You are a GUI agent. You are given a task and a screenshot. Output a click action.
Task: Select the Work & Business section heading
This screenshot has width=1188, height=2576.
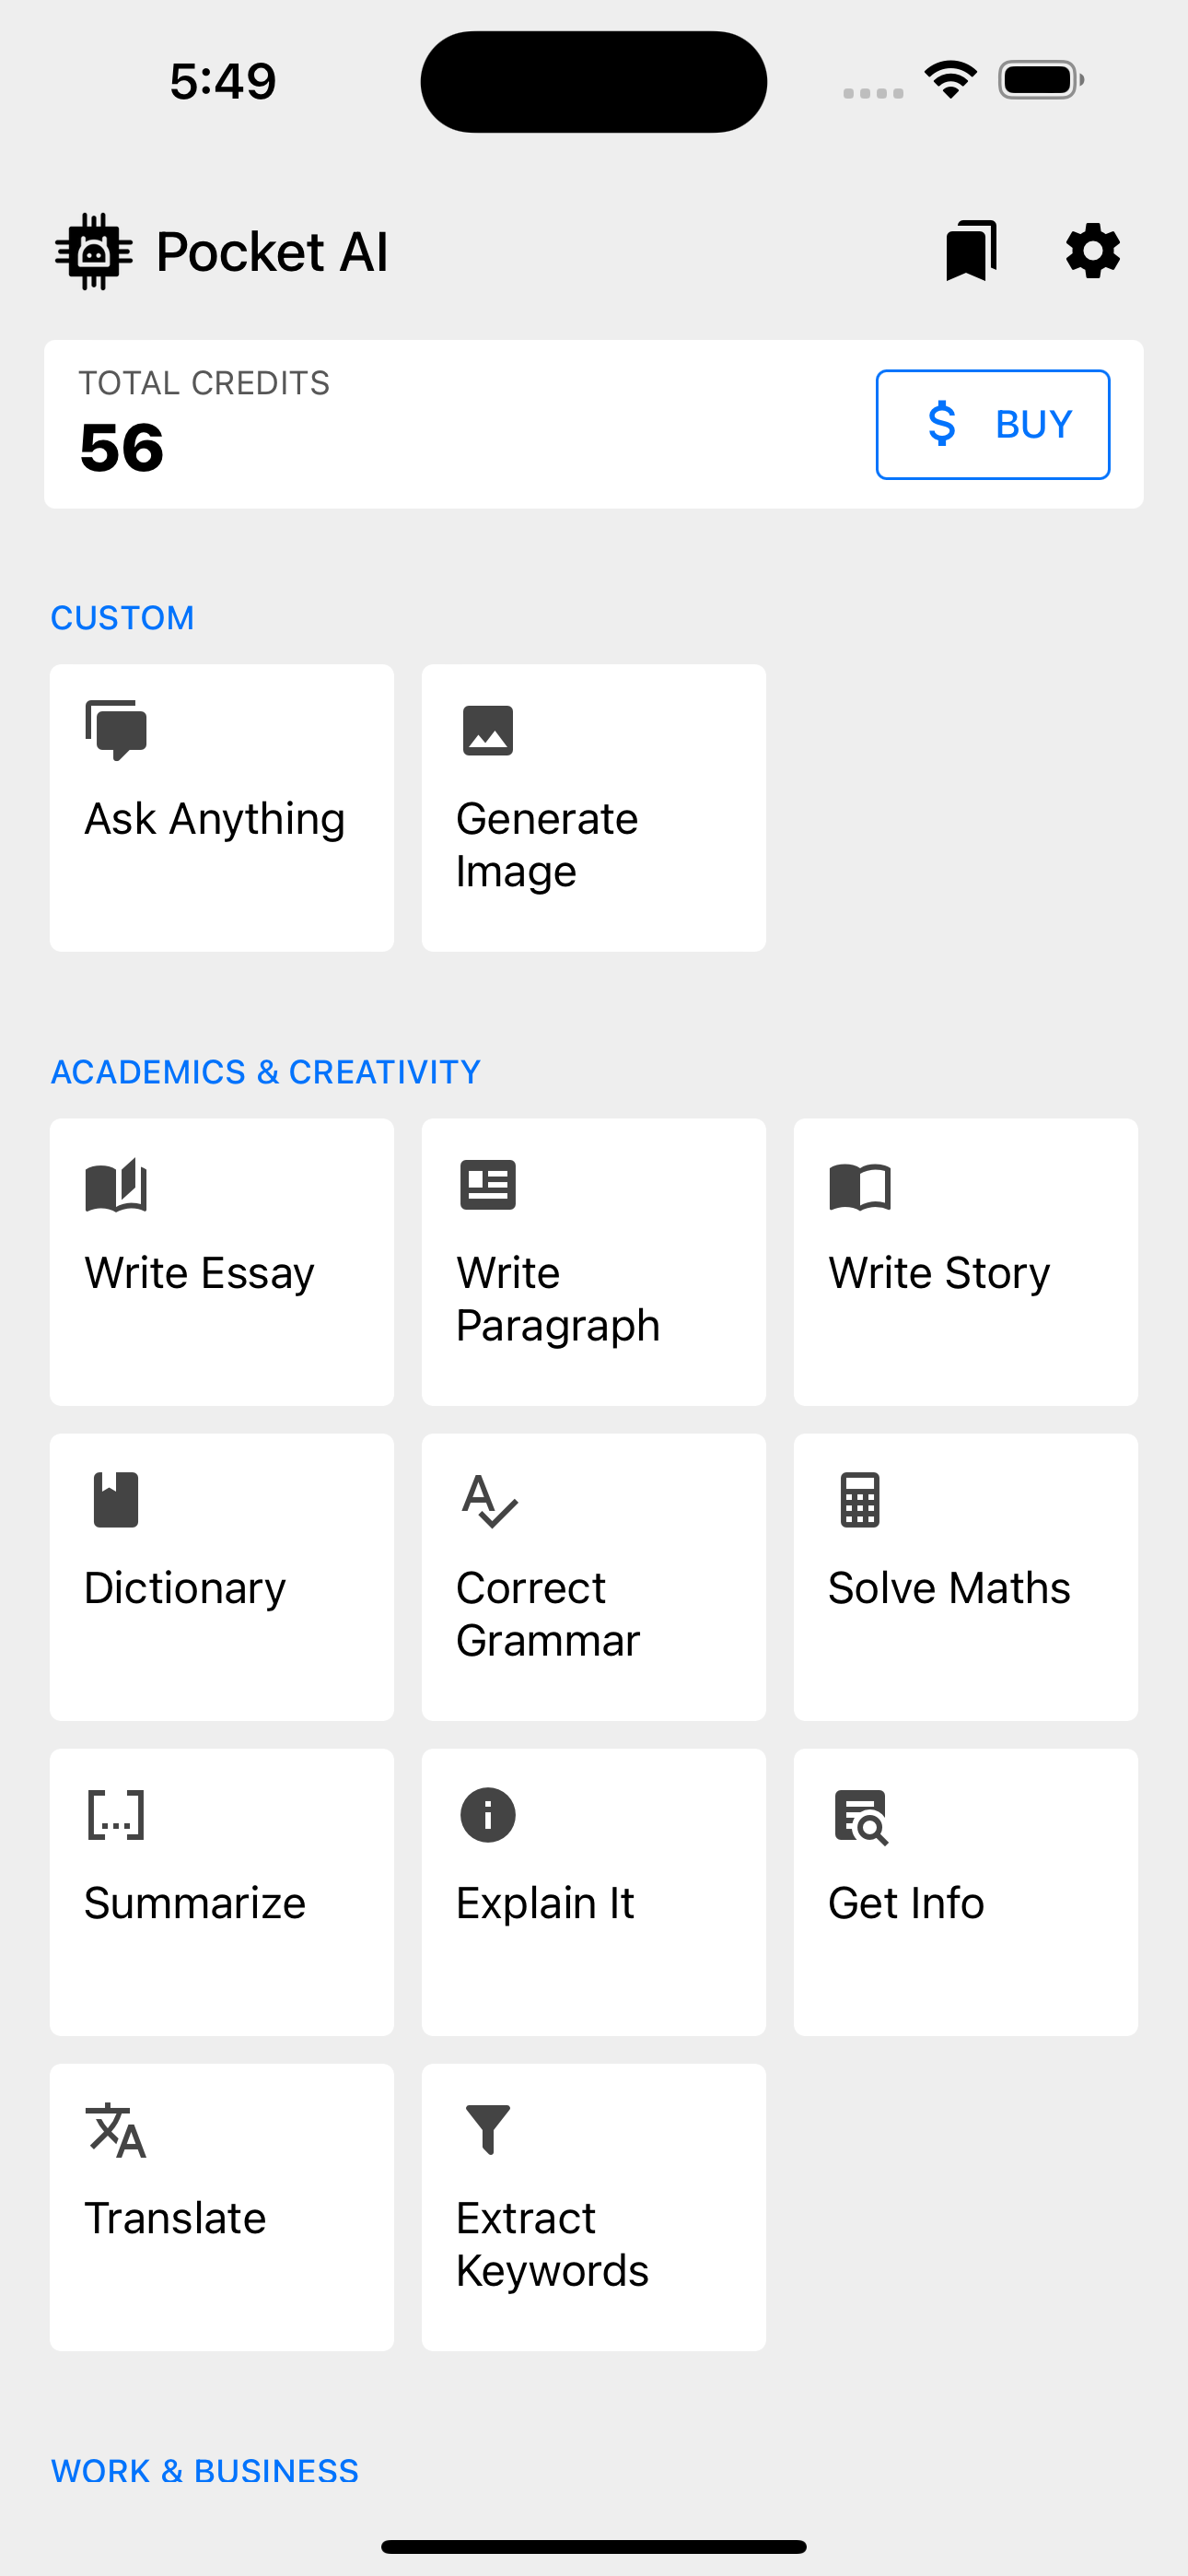pos(205,2470)
